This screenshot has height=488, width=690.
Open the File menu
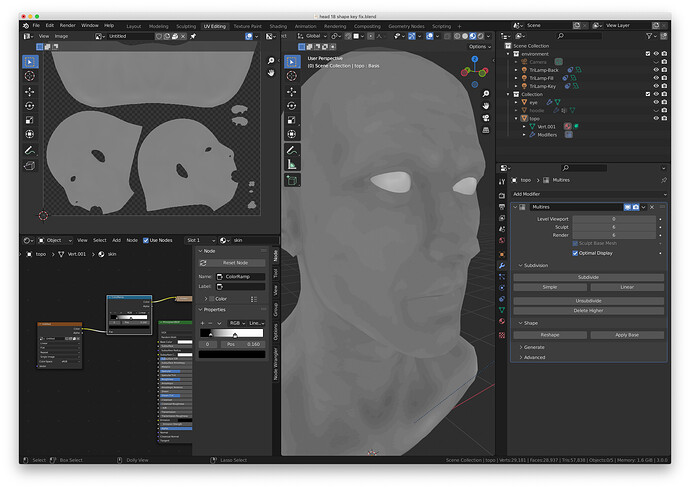tap(36, 26)
